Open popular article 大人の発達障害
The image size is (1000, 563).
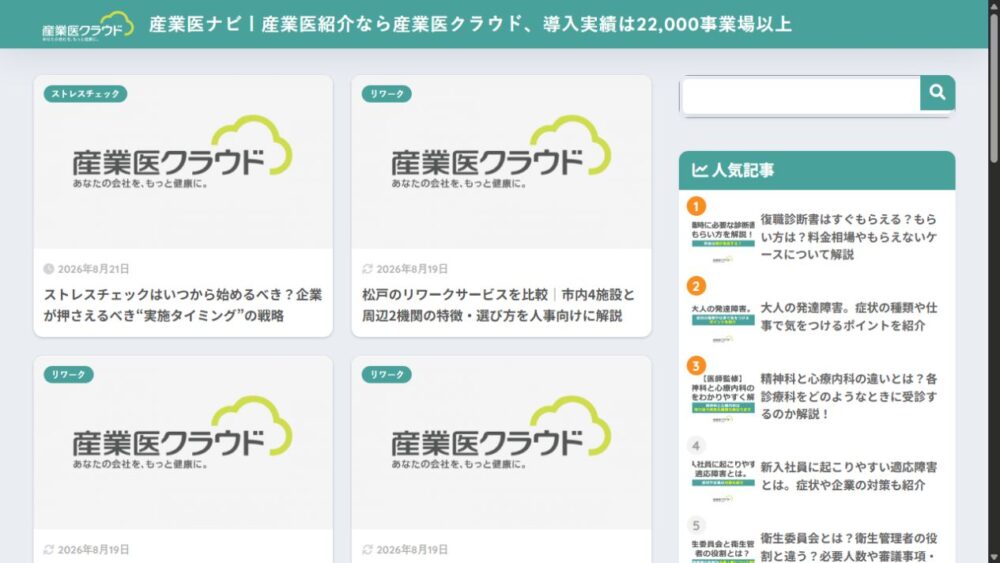848,316
